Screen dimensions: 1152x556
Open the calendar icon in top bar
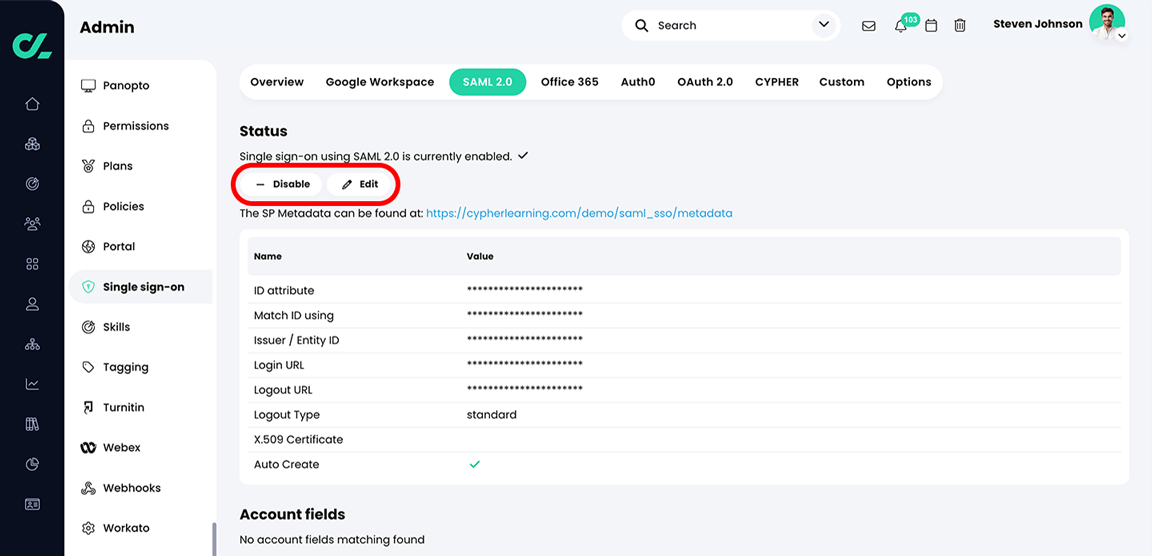931,26
